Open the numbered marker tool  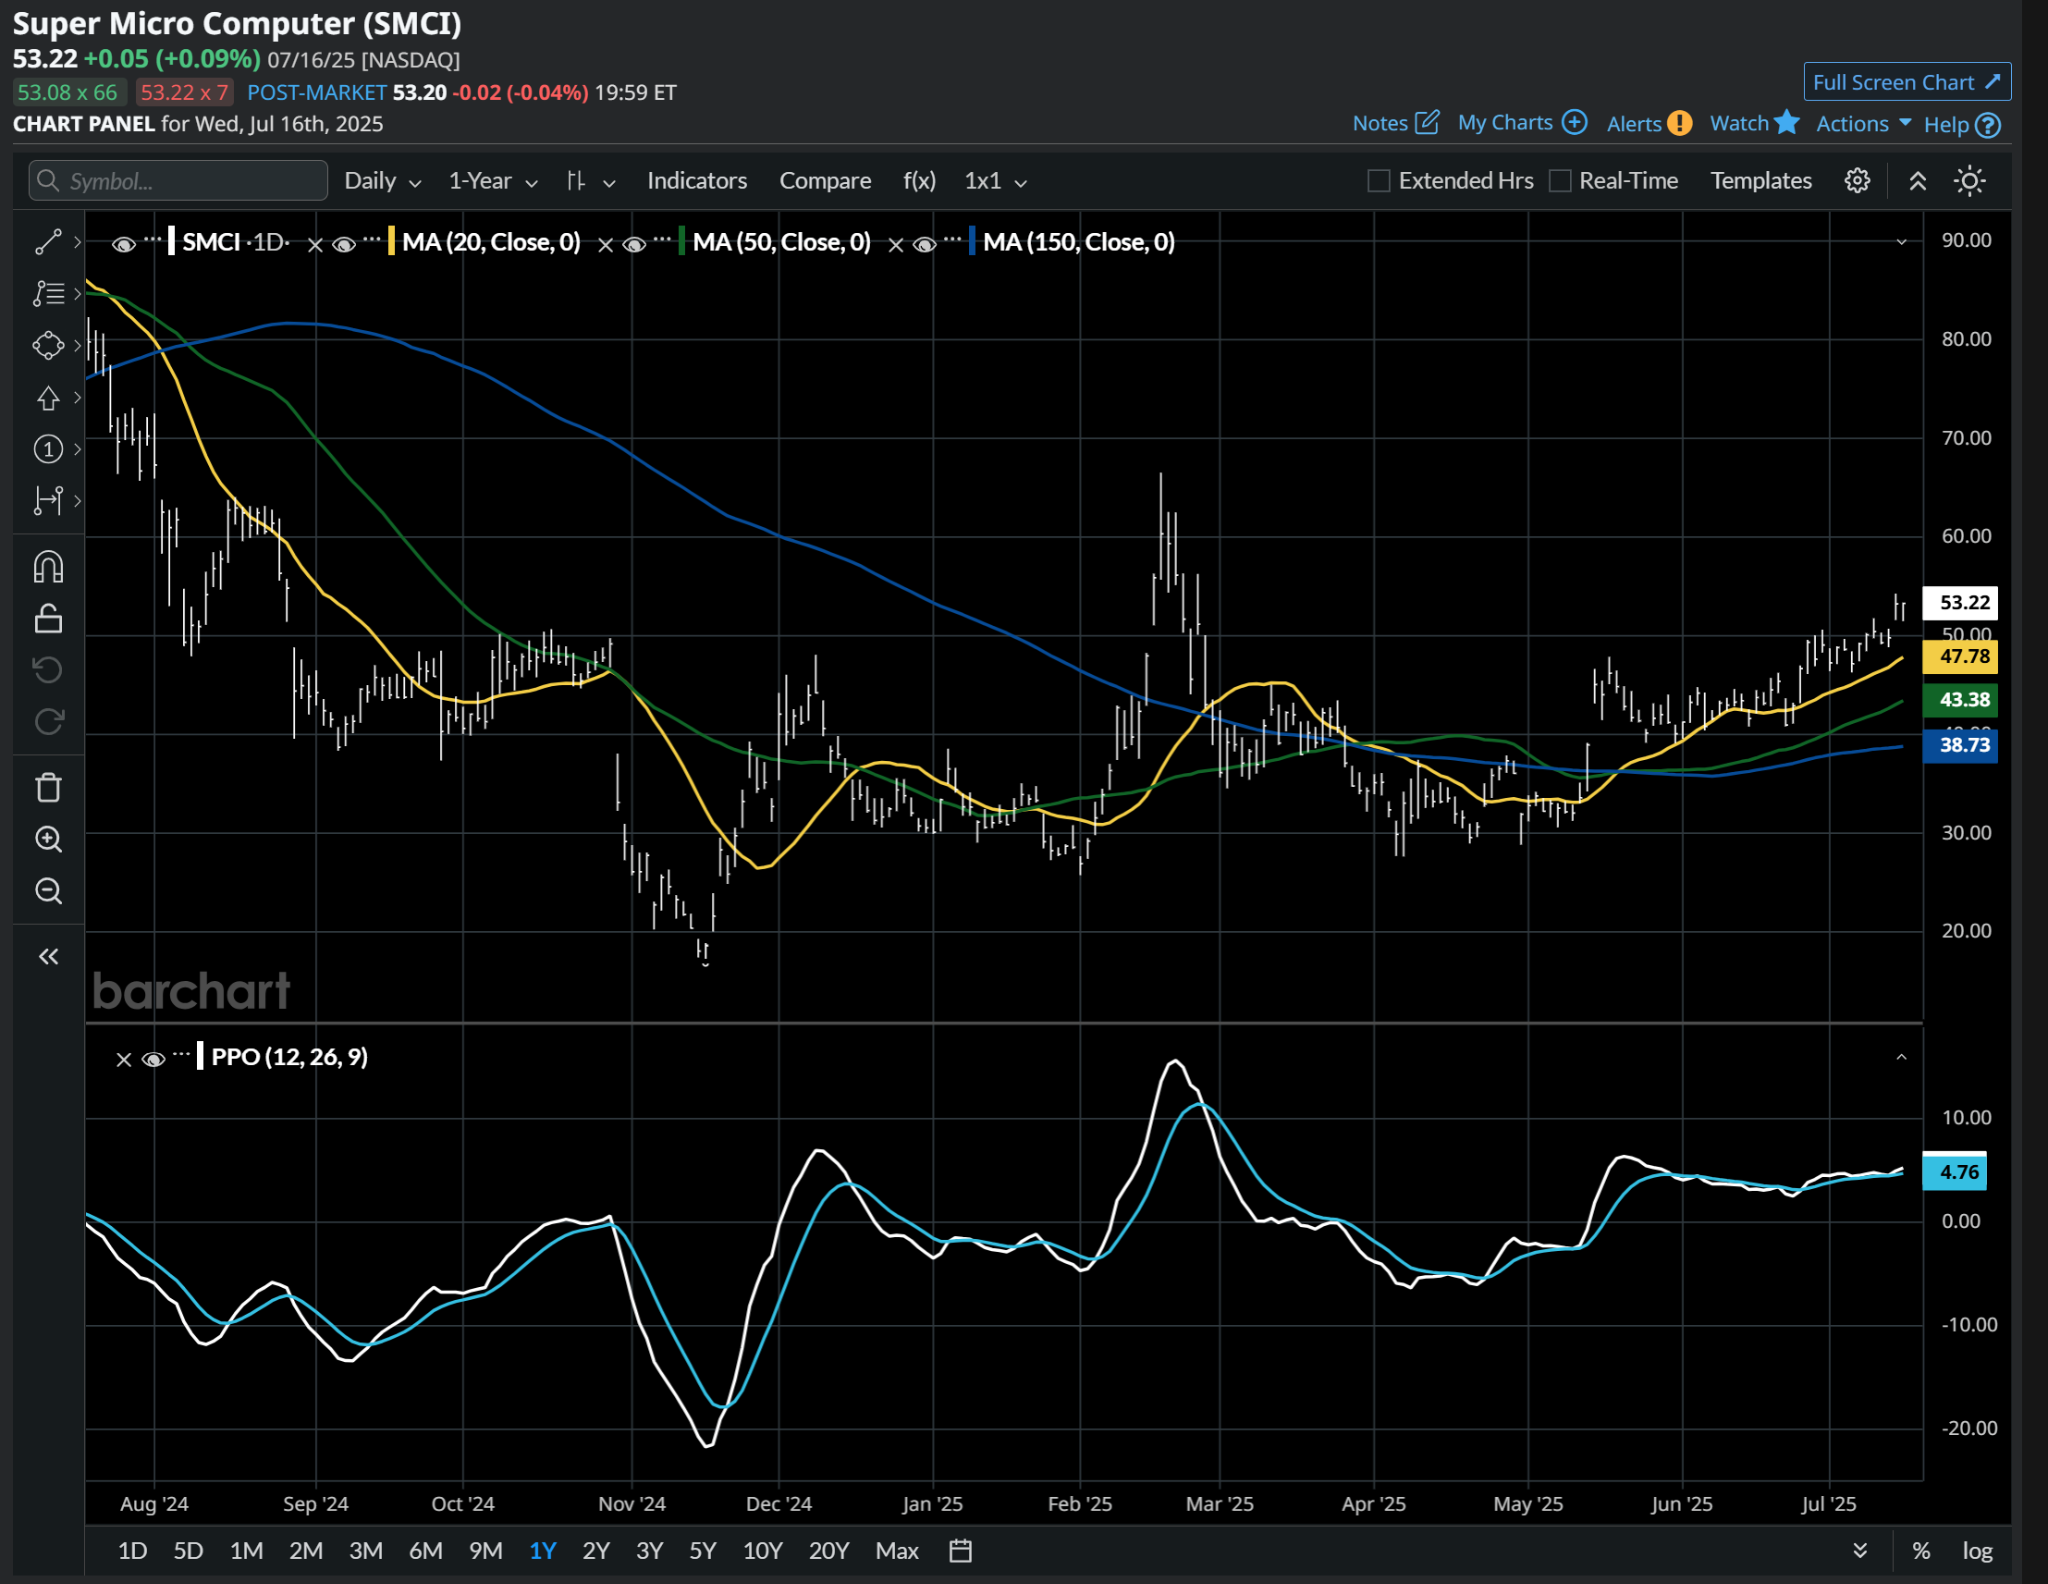pyautogui.click(x=48, y=449)
